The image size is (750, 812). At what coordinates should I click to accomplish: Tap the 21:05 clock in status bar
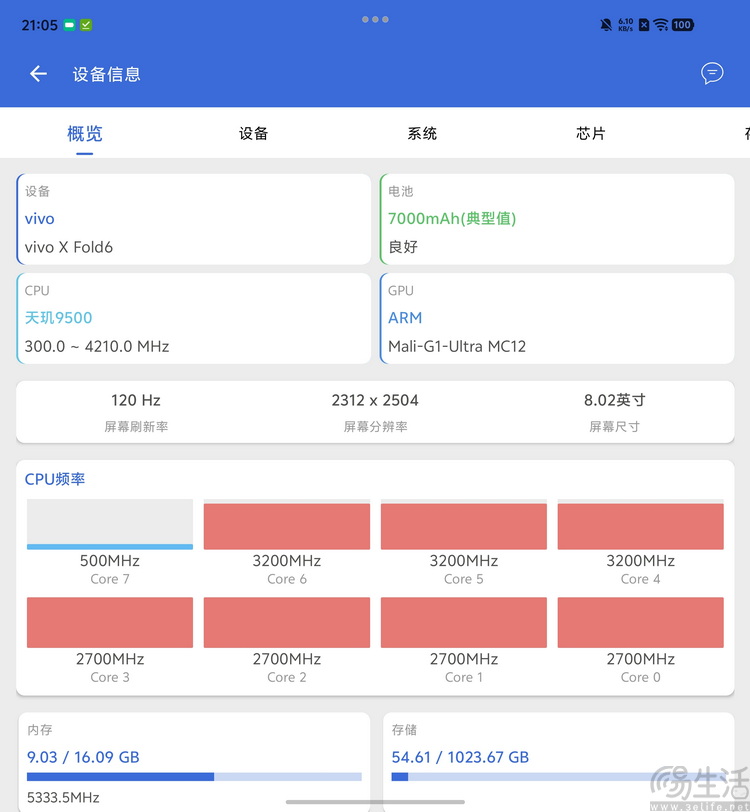click(x=39, y=25)
